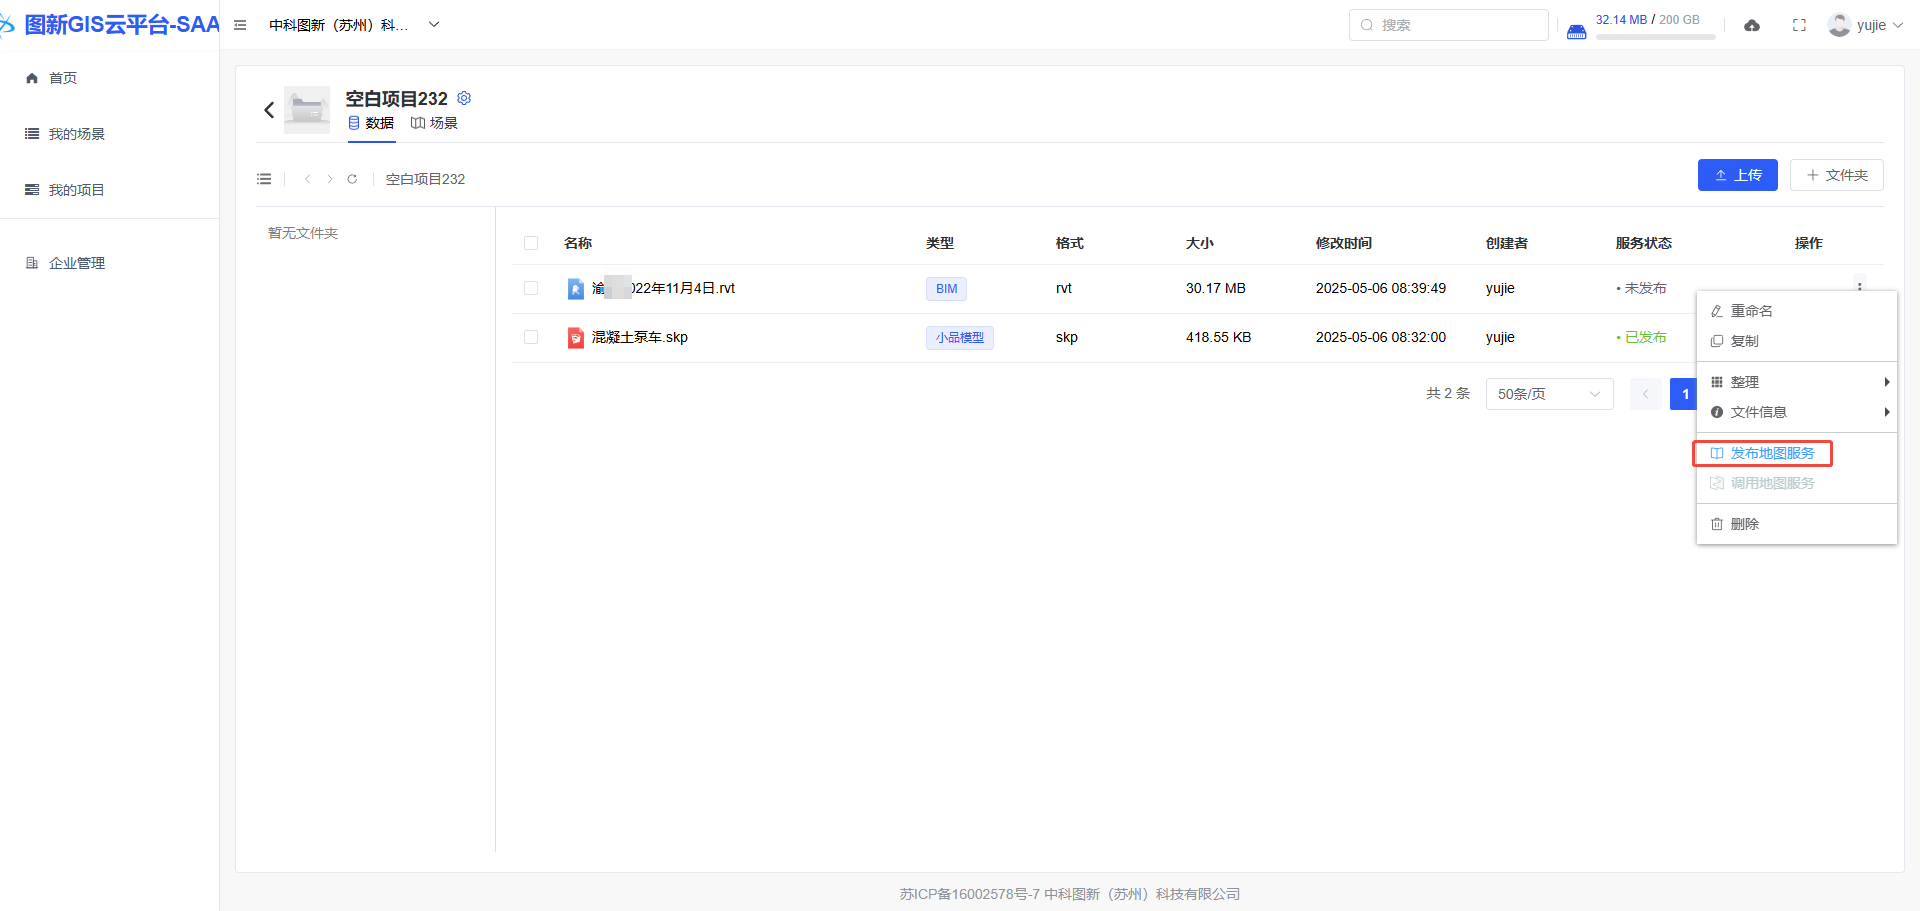Select the checkbox for 混凝土泵车.skp
Viewport: 1920px width, 911px height.
pos(531,337)
